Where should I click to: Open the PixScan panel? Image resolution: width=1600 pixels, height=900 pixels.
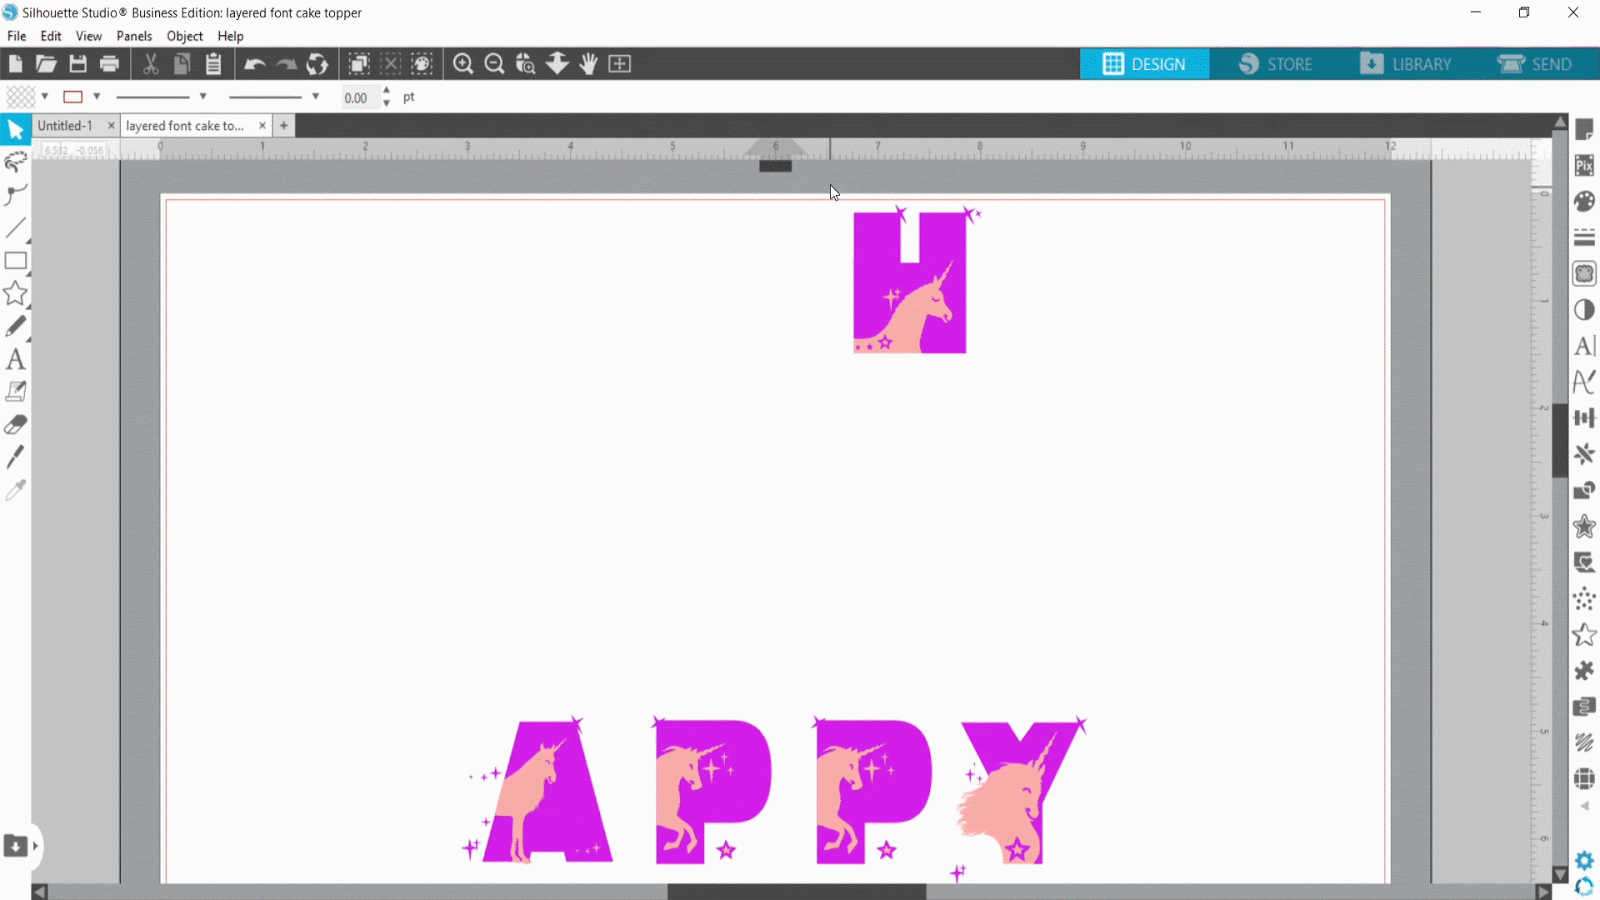tap(1584, 165)
